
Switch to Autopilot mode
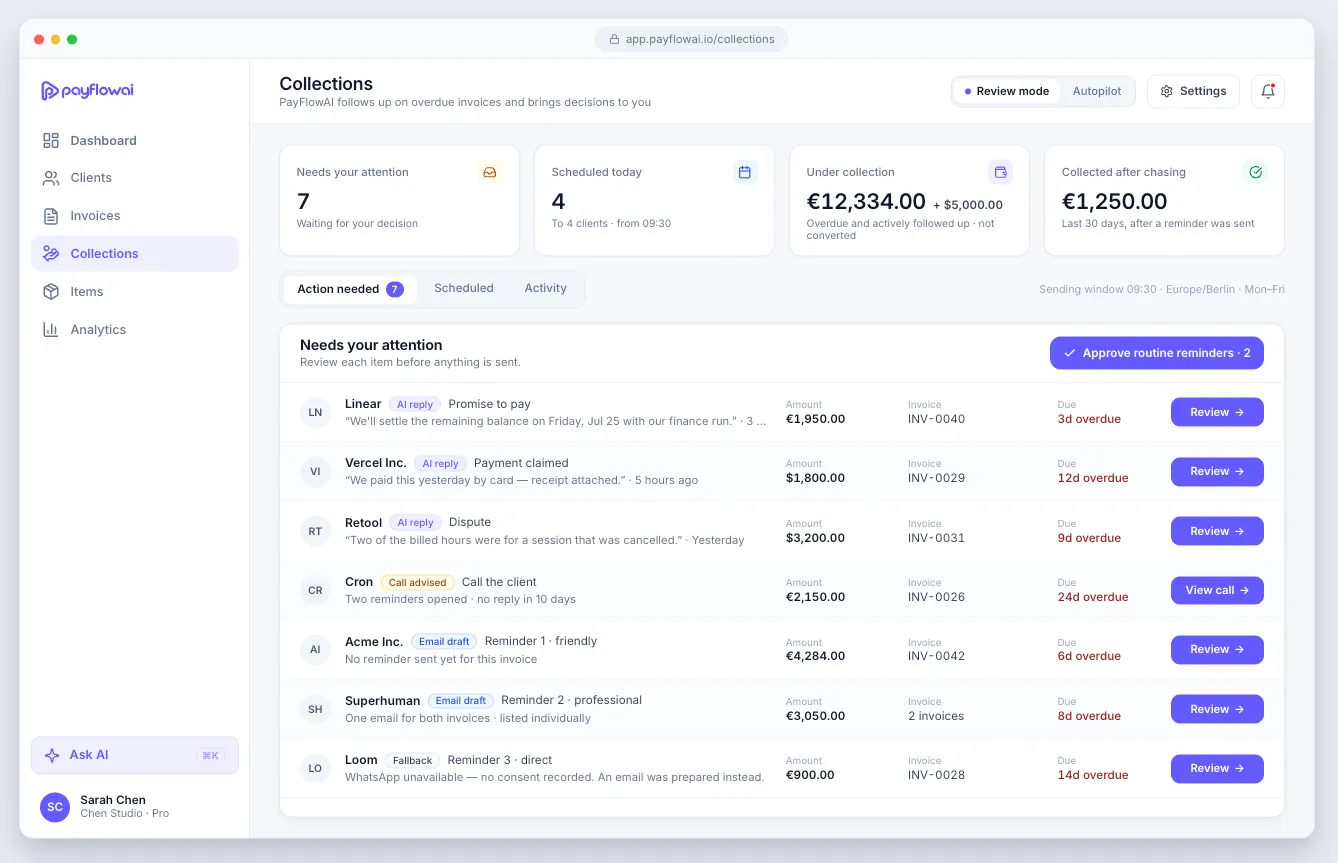(x=1097, y=91)
